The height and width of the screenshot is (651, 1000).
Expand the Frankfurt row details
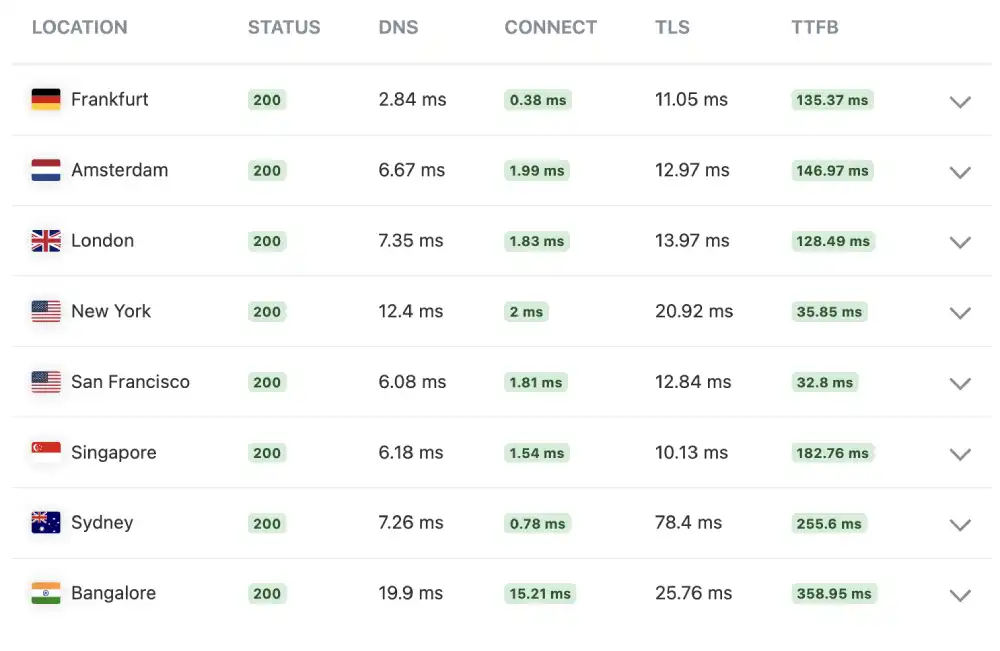click(x=960, y=101)
